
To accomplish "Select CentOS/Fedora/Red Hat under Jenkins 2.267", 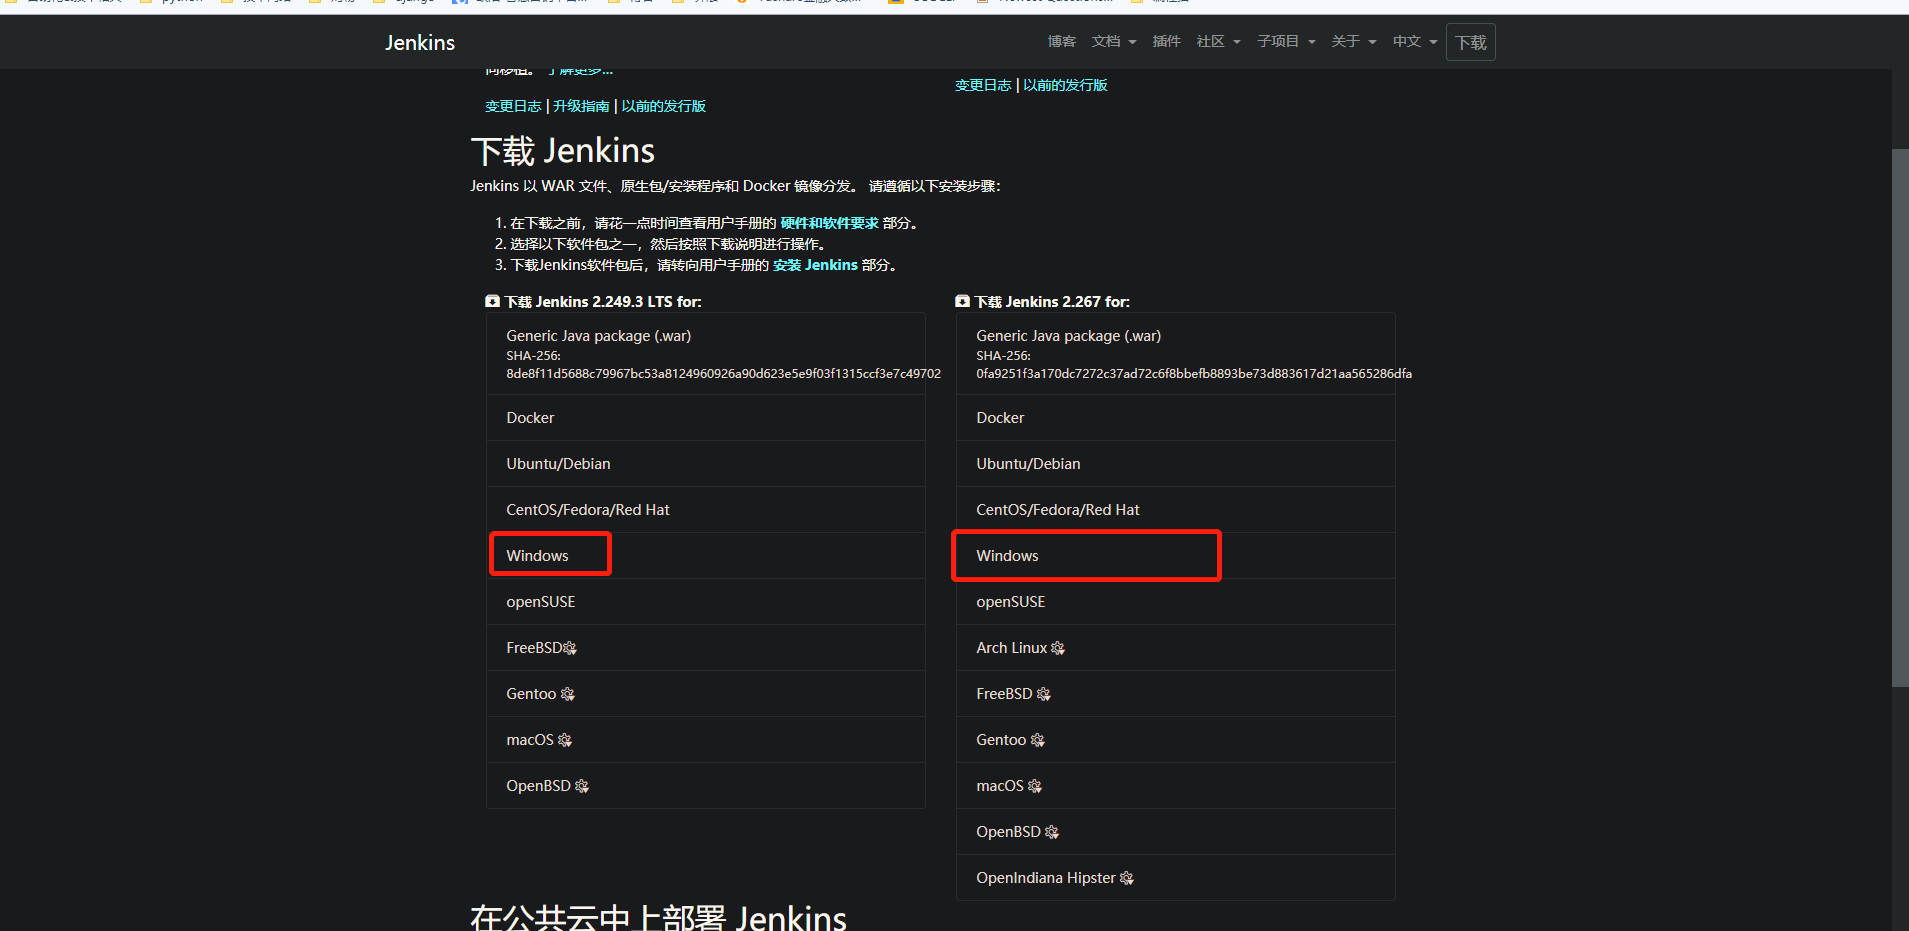I will click(x=1176, y=510).
